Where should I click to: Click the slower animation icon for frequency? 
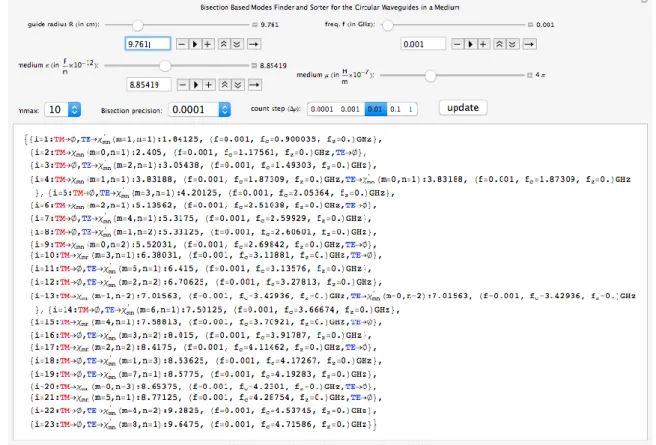(512, 44)
